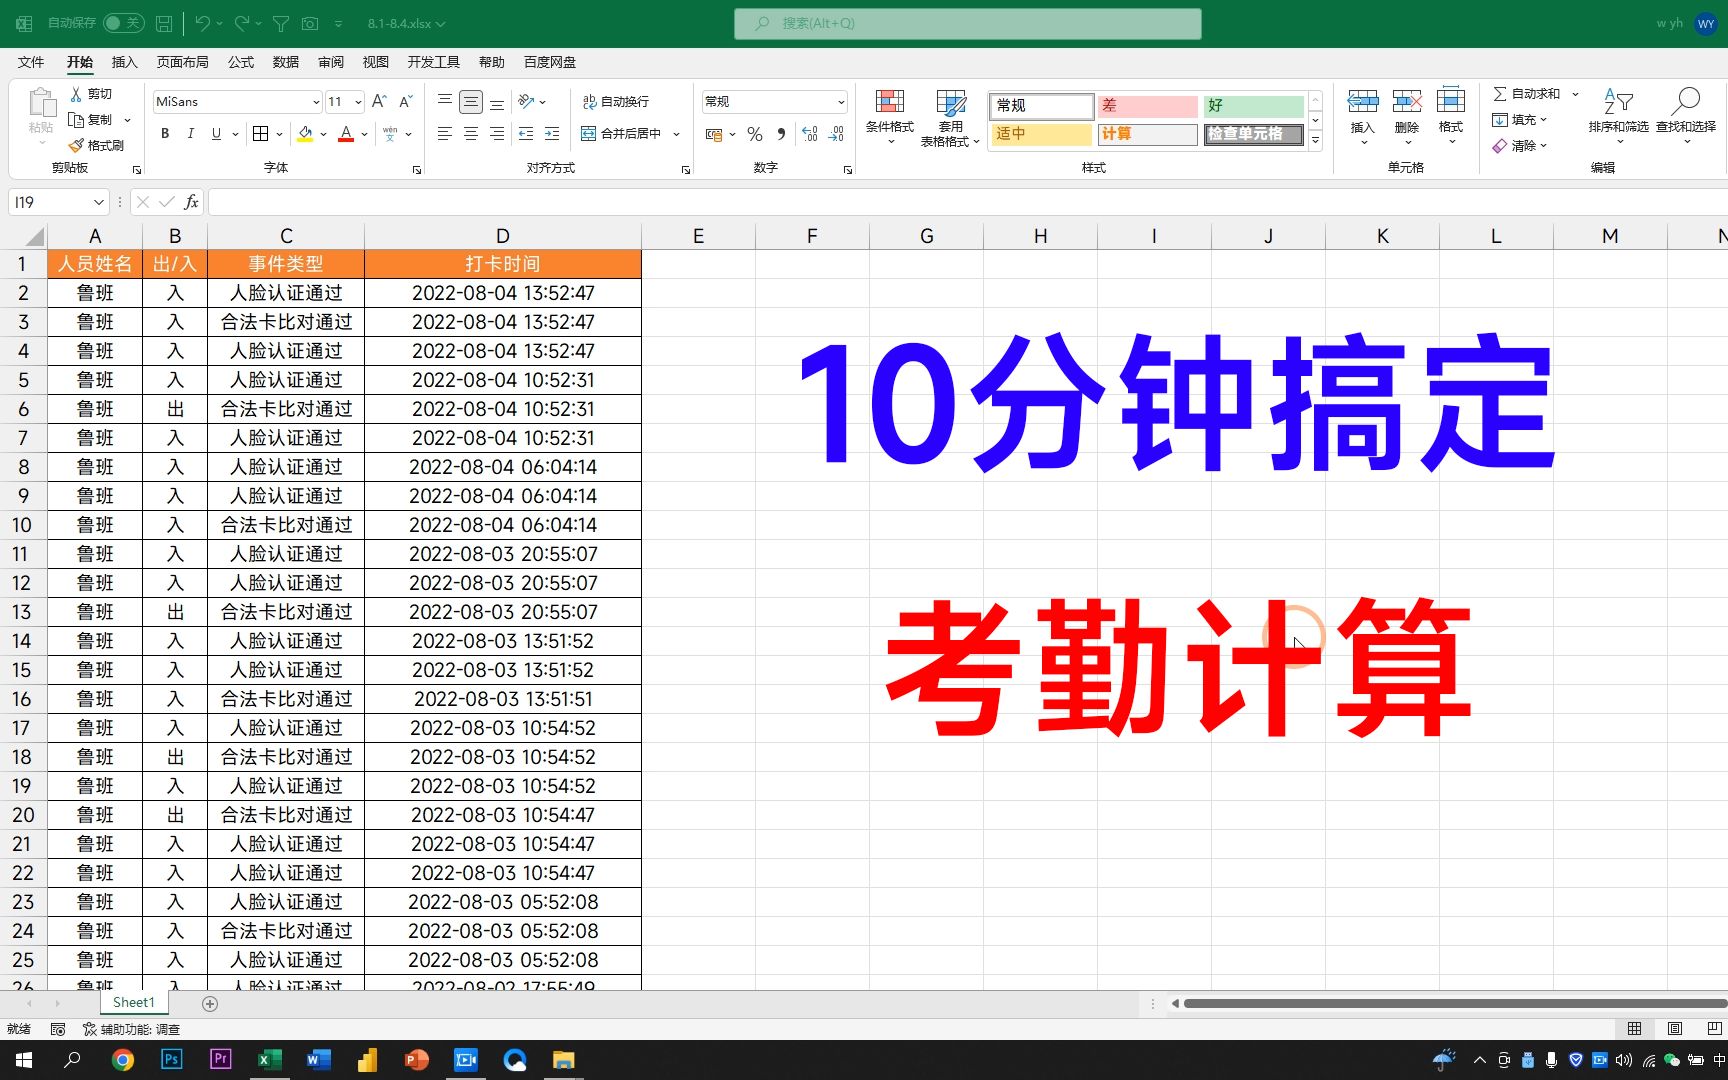Screen dimensions: 1728x1080
Task: Click the Decrease Indent icon
Action: coord(526,133)
